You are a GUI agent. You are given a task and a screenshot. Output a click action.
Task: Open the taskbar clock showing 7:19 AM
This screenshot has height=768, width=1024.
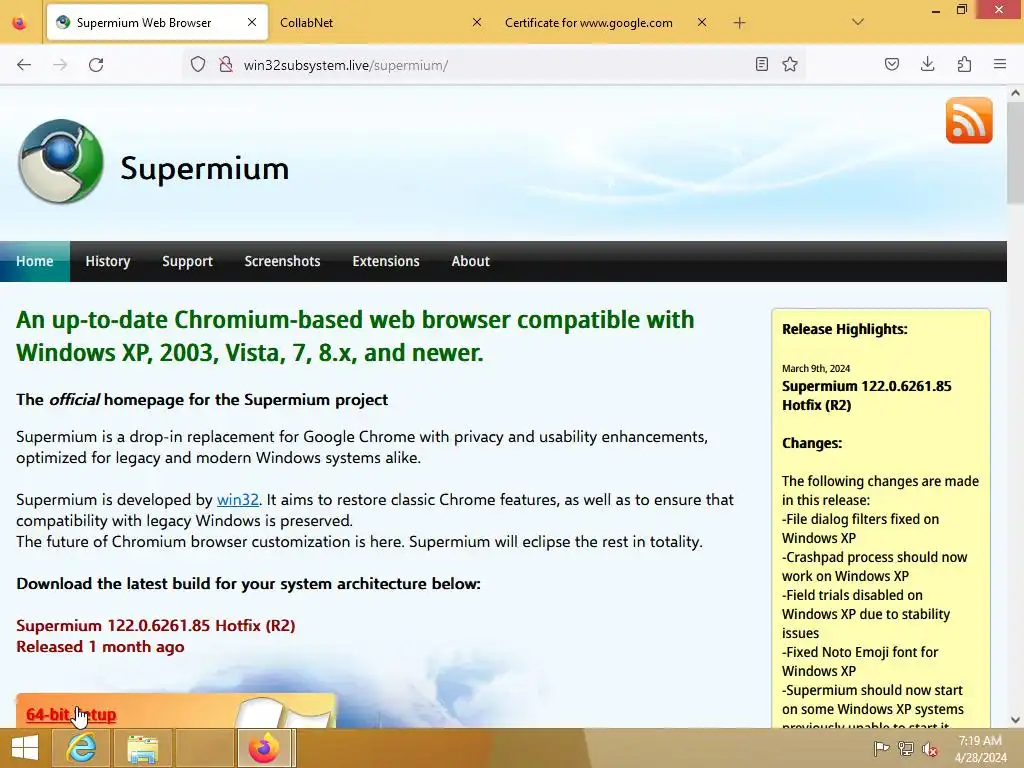980,749
